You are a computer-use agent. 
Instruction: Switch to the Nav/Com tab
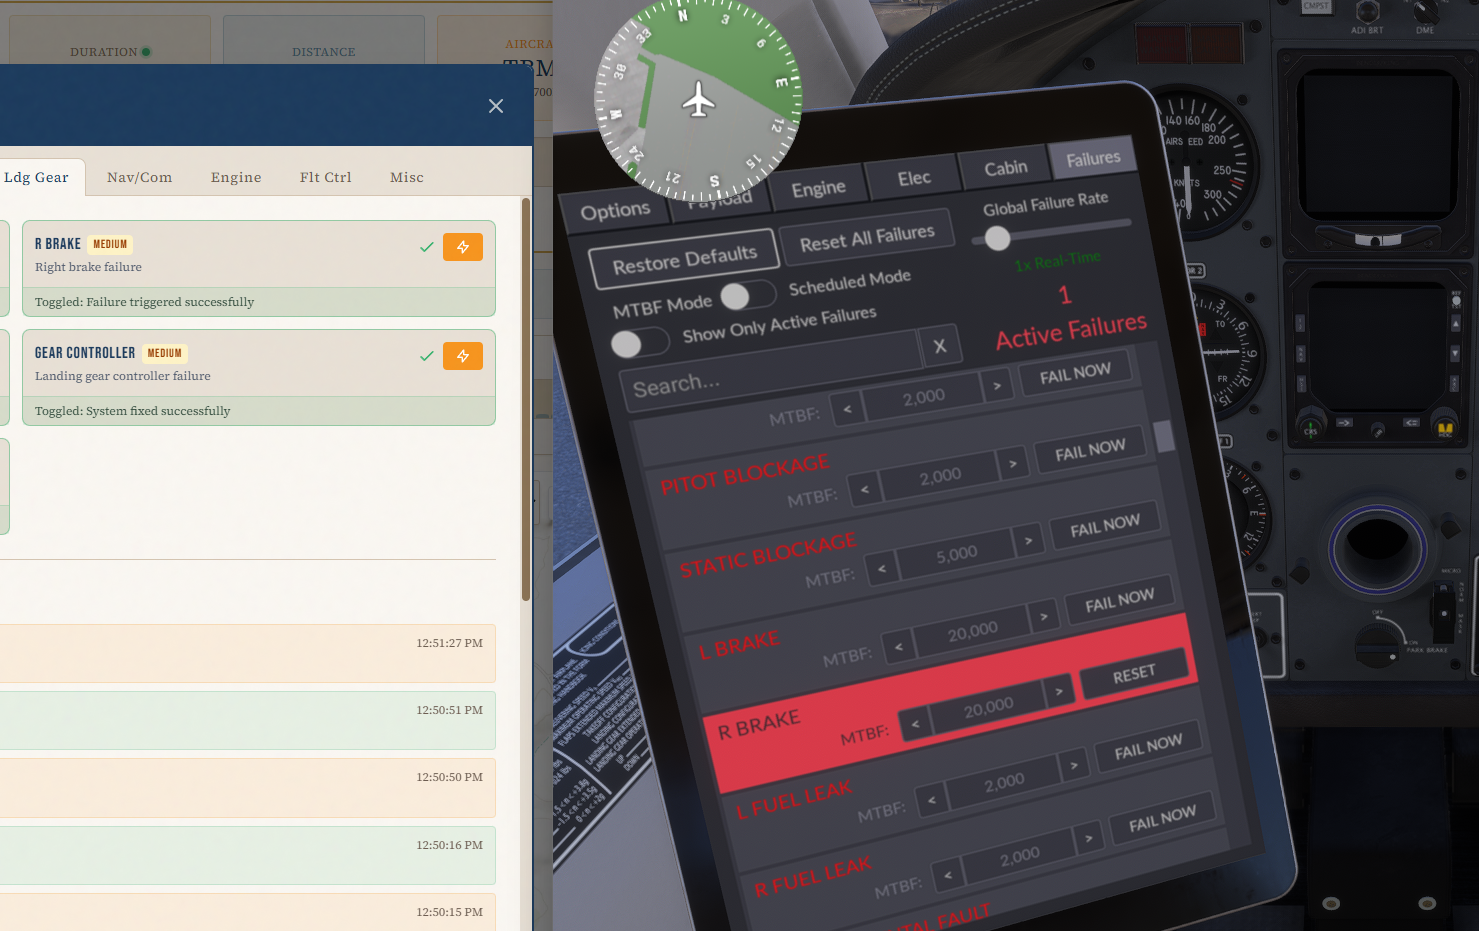click(139, 177)
